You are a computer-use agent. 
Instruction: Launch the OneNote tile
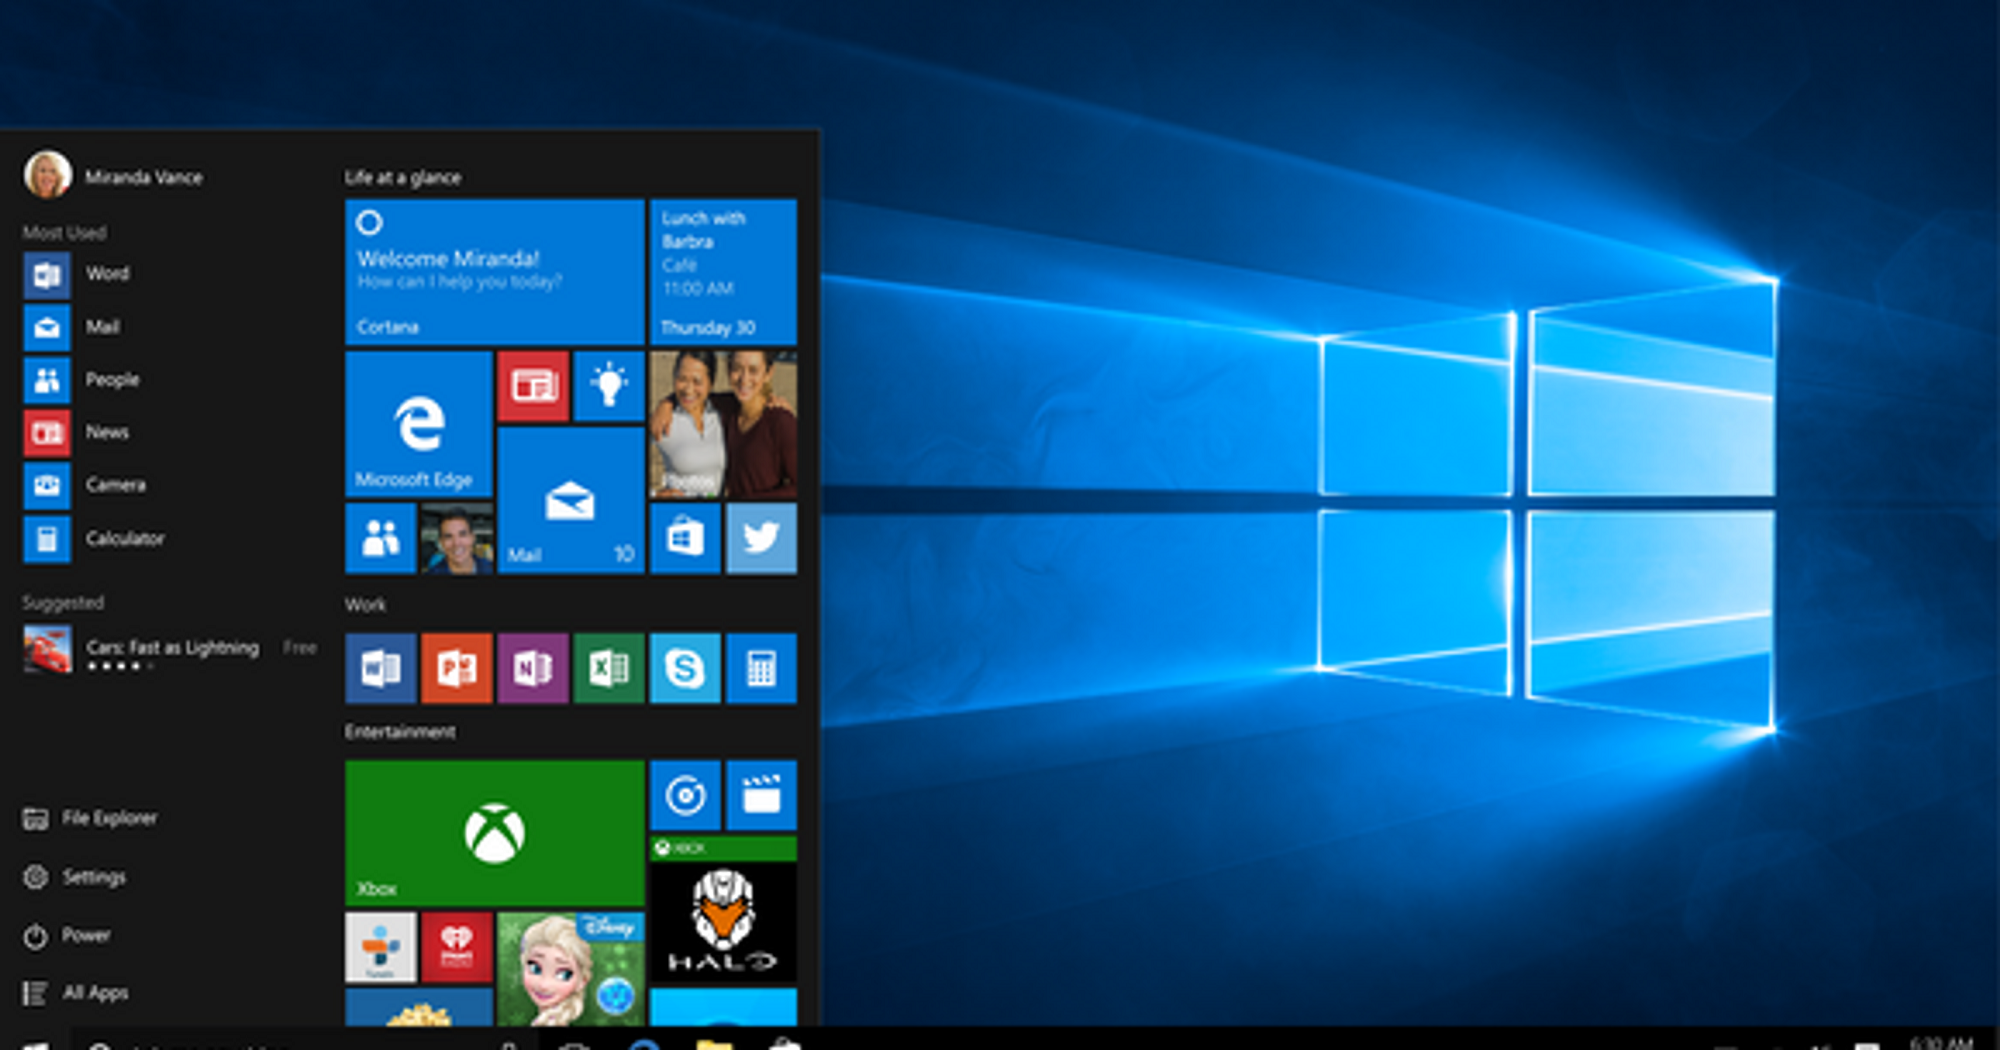532,668
